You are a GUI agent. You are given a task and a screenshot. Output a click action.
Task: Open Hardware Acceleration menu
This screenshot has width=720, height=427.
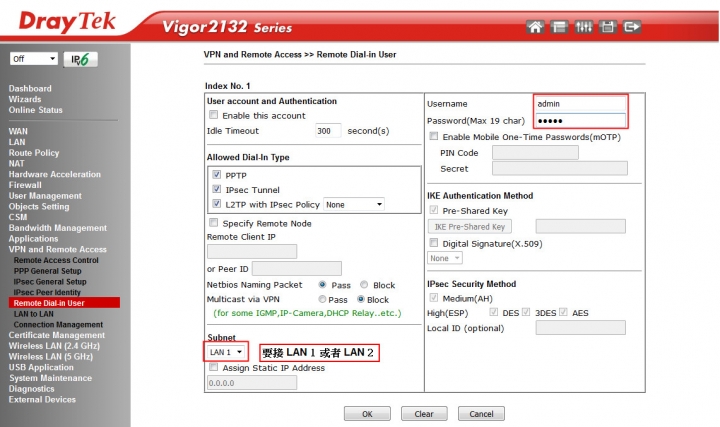(55, 174)
